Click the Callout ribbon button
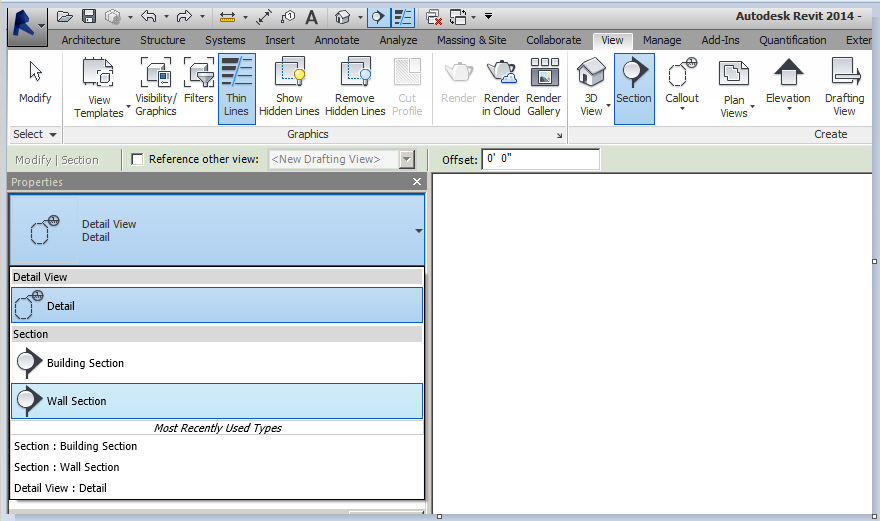Image resolution: width=880 pixels, height=521 pixels. pos(682,84)
